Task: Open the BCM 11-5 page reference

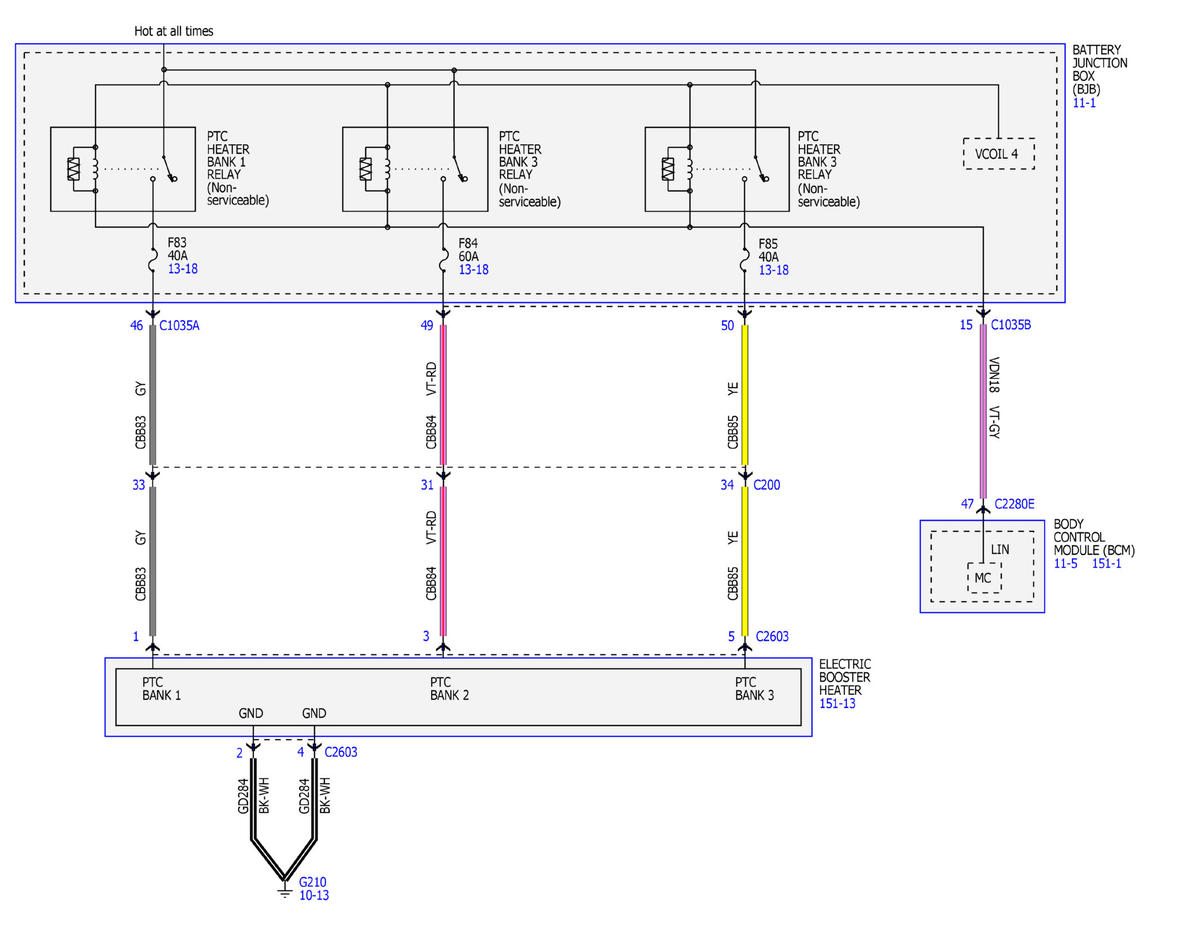Action: click(x=1067, y=564)
